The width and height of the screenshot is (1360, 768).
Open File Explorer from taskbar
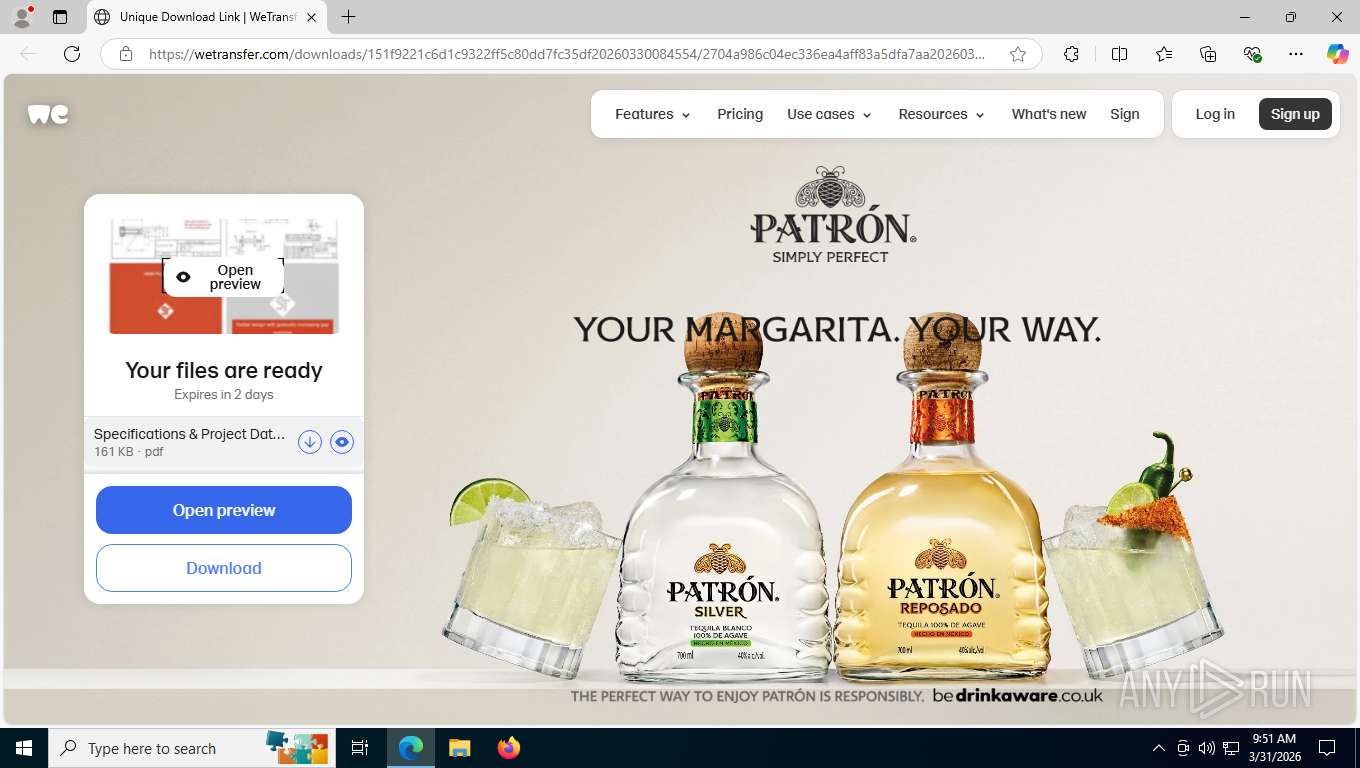tap(459, 748)
